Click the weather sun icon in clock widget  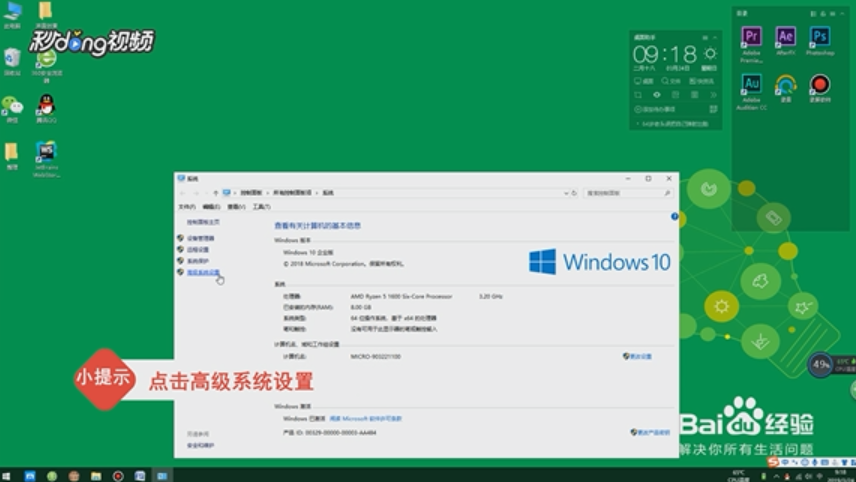point(710,53)
